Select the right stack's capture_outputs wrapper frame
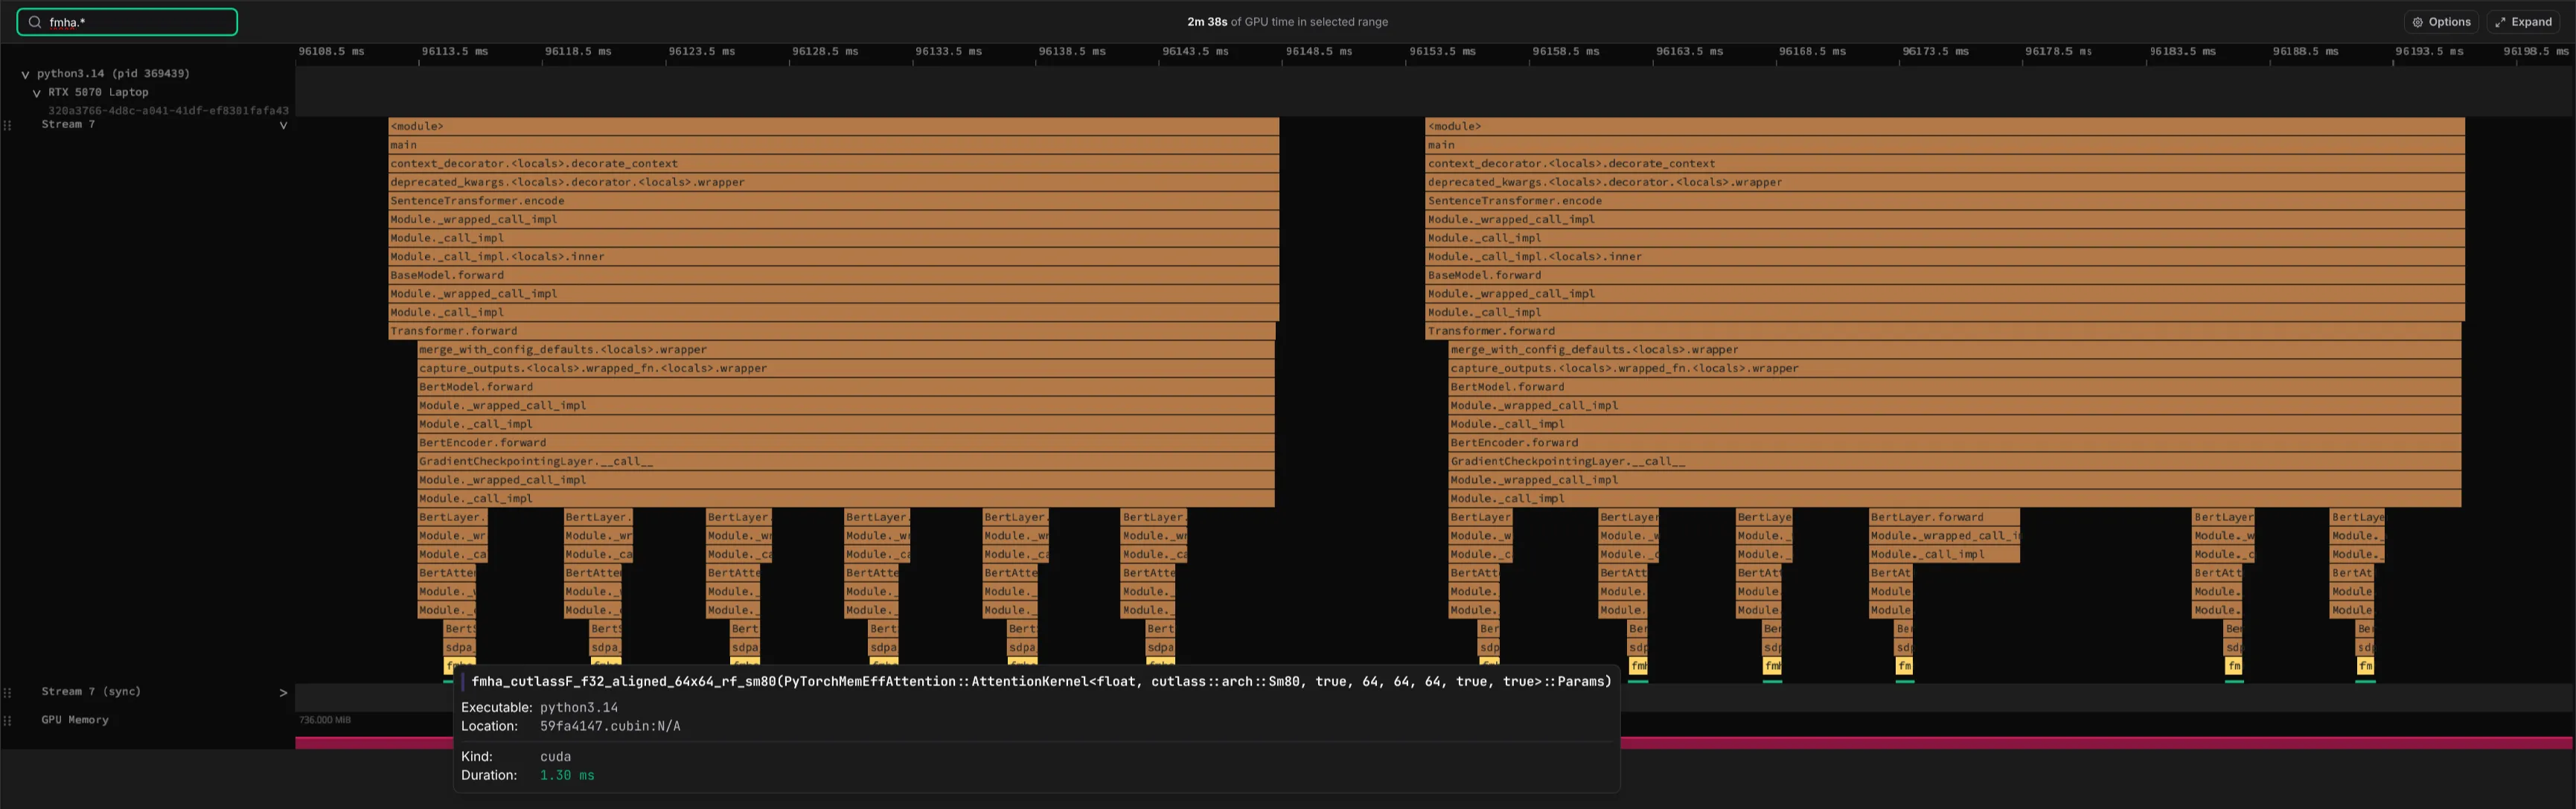This screenshot has height=809, width=2576. coord(1954,368)
